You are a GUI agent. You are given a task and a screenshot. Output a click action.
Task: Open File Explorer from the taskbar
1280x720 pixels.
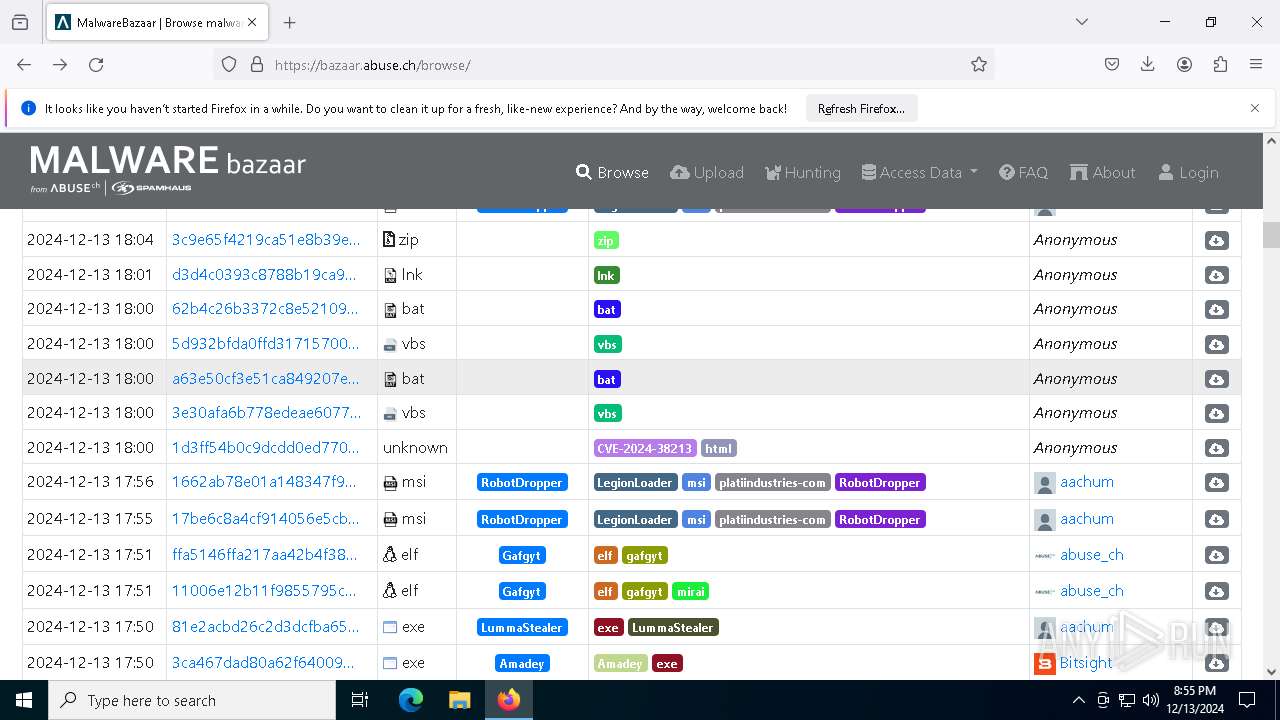tap(459, 700)
